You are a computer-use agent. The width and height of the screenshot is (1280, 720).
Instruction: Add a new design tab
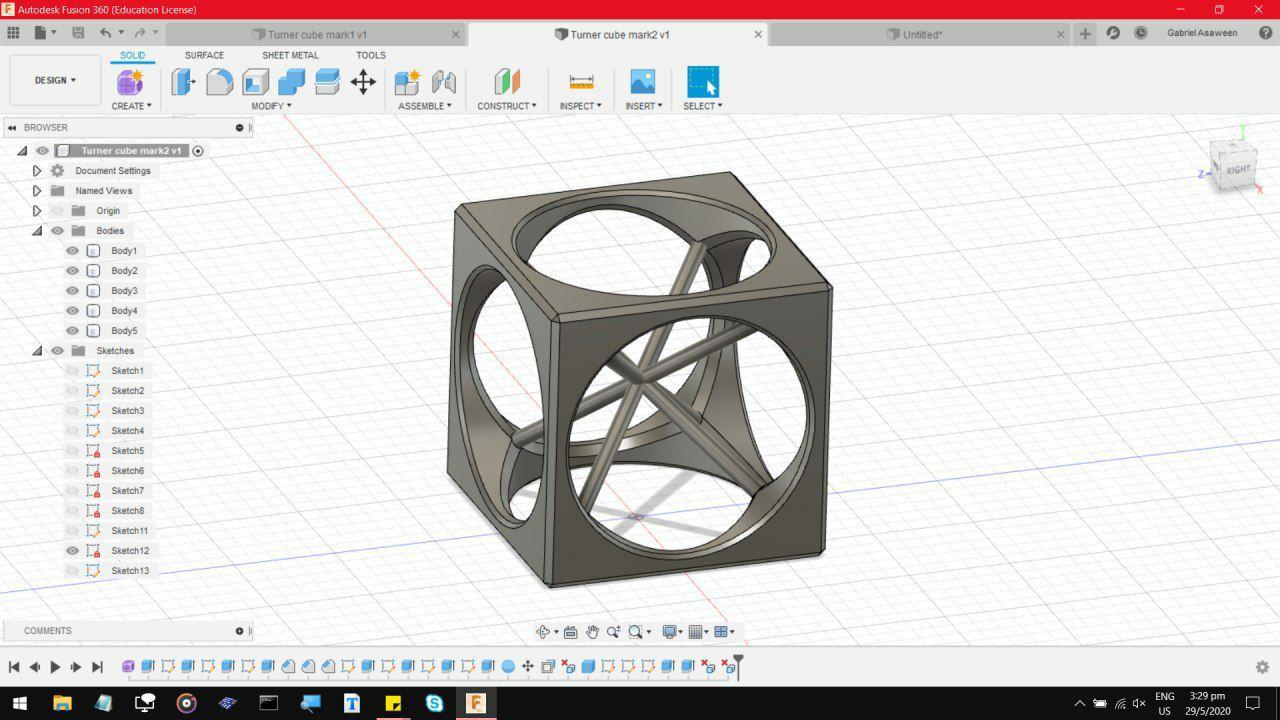click(1085, 33)
